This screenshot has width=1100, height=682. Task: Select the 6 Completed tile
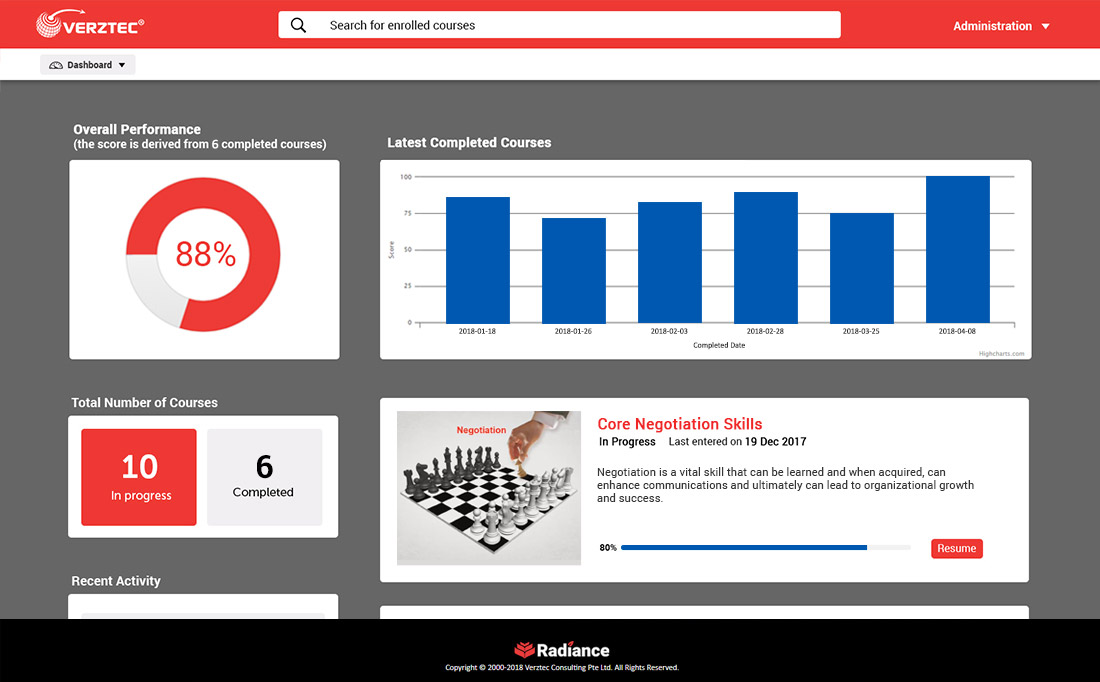[264, 477]
